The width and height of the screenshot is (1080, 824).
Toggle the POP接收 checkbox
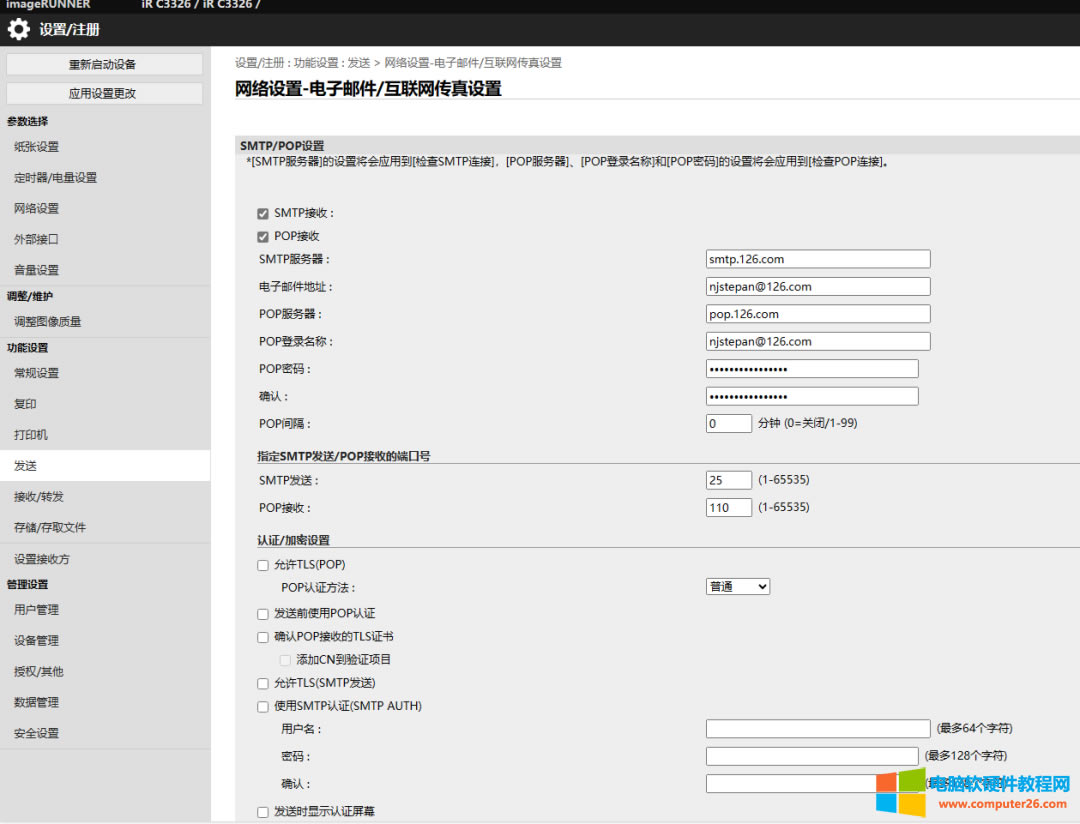[x=263, y=236]
